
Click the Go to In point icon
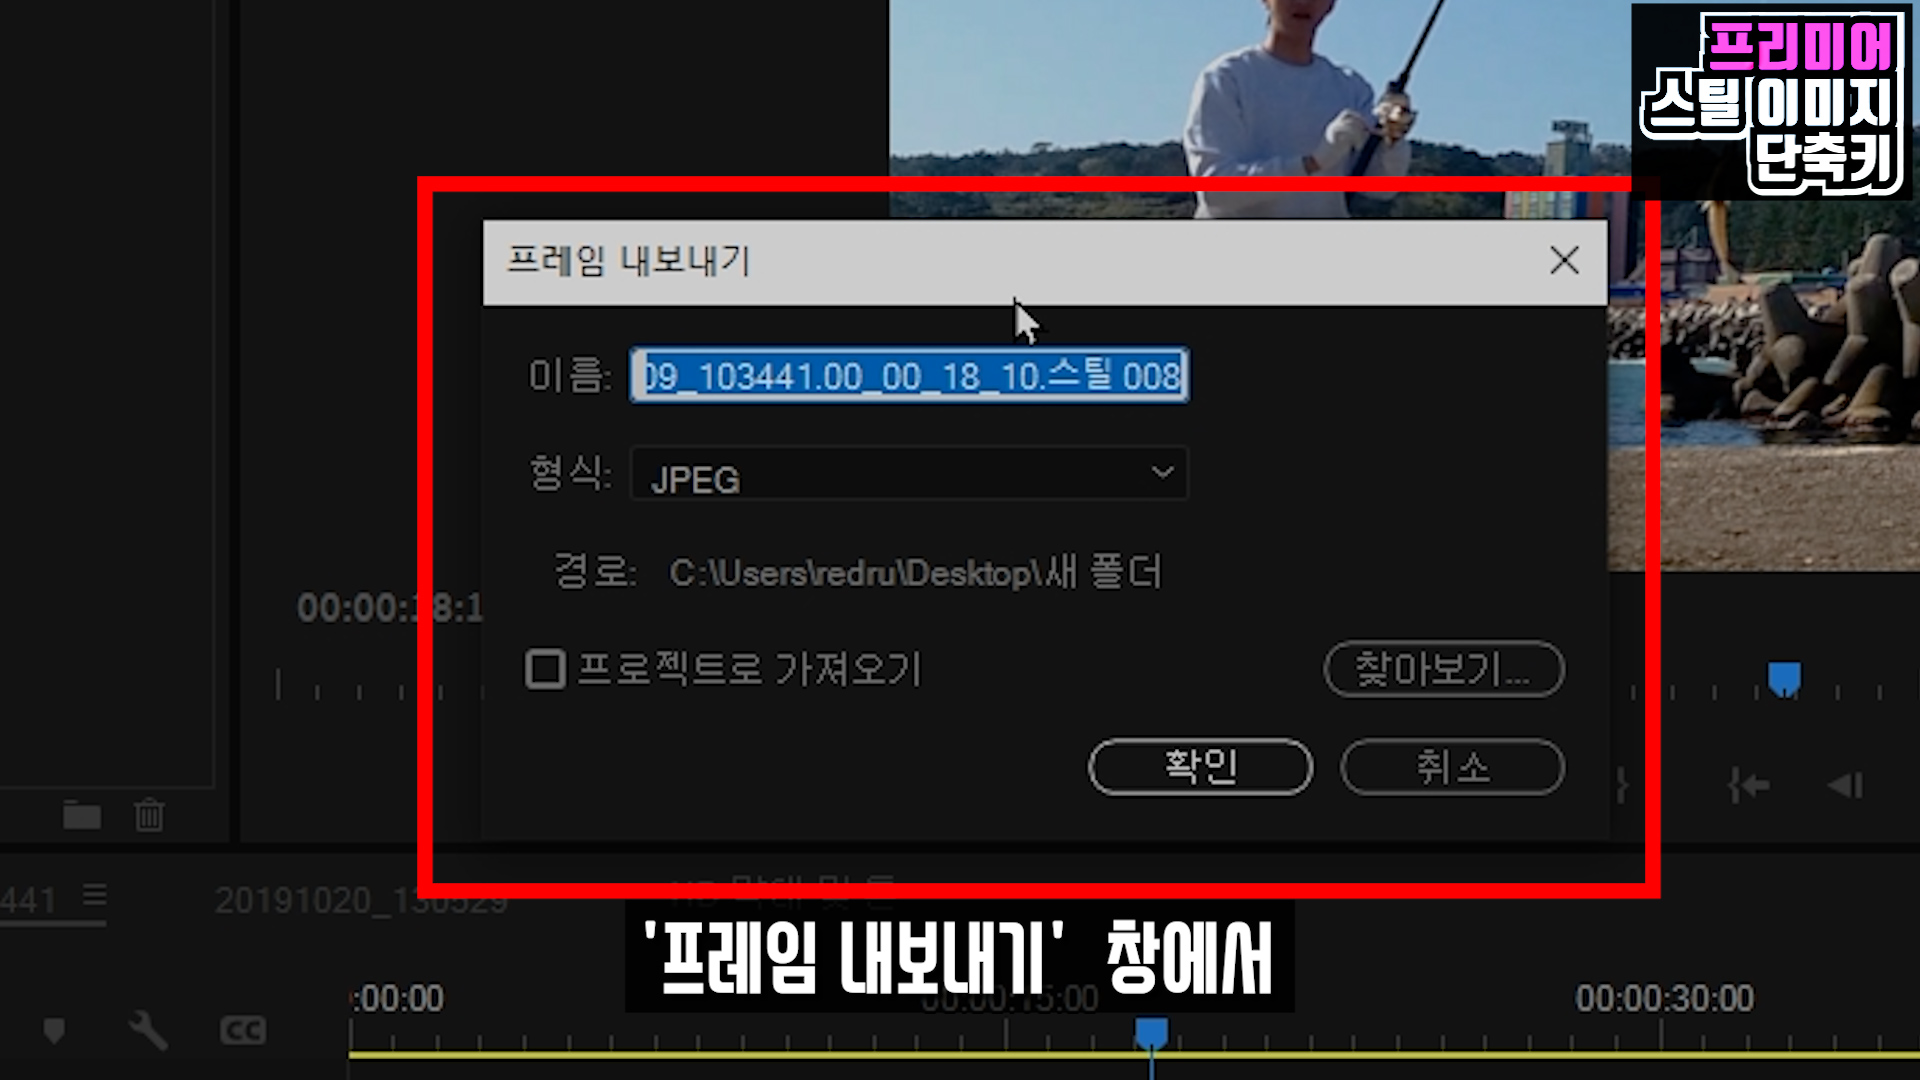click(1748, 786)
